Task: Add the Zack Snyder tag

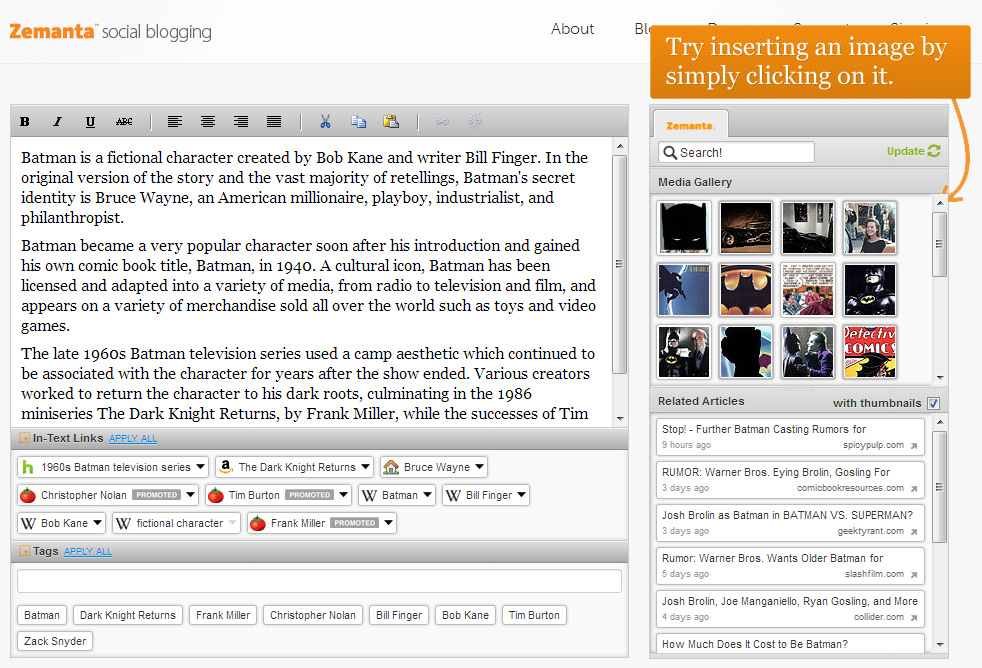Action: [55, 641]
